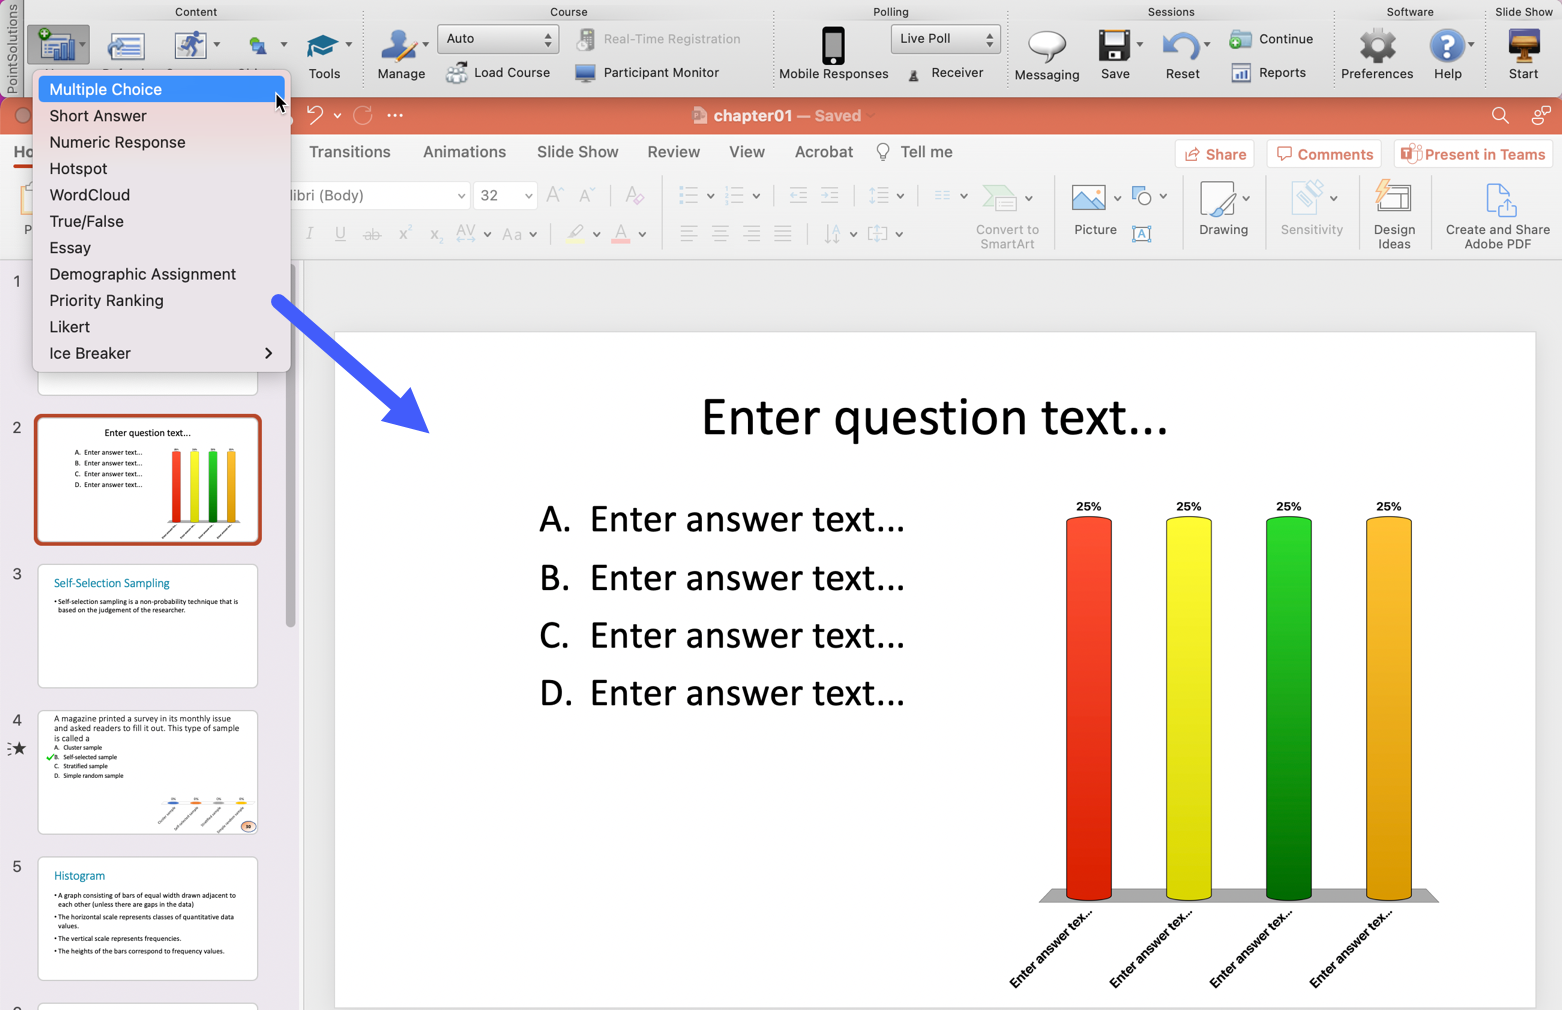Click the Receiver icon
Image resolution: width=1562 pixels, height=1010 pixels.
914,74
